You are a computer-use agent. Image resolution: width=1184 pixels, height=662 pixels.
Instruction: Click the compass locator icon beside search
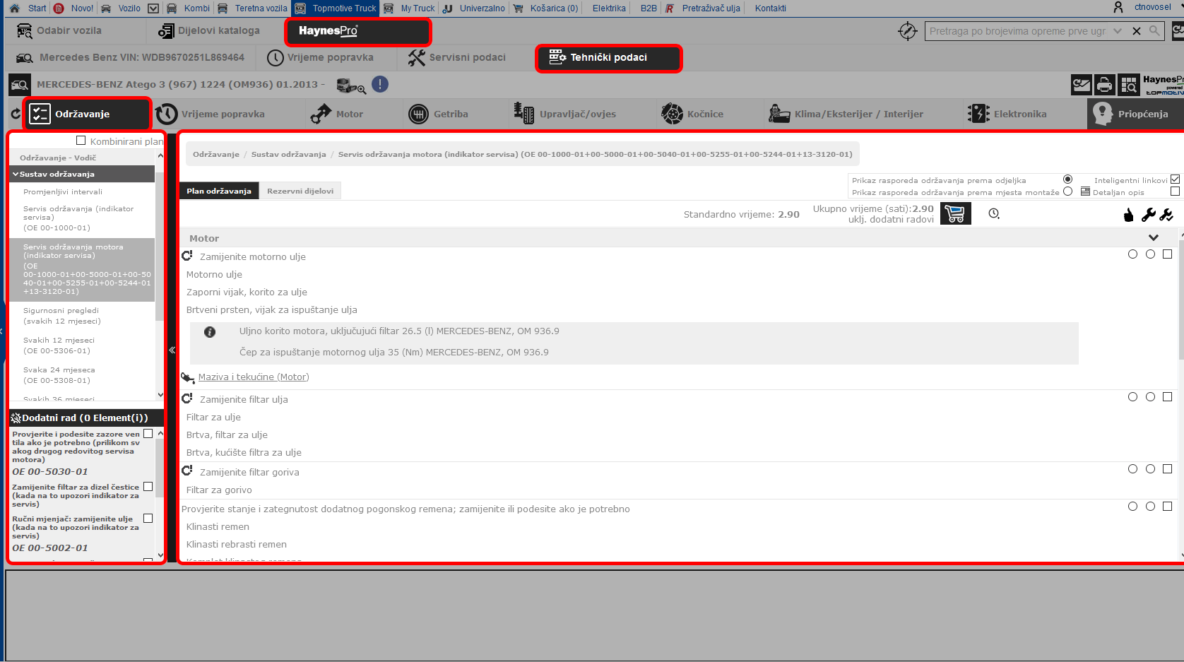(x=907, y=31)
